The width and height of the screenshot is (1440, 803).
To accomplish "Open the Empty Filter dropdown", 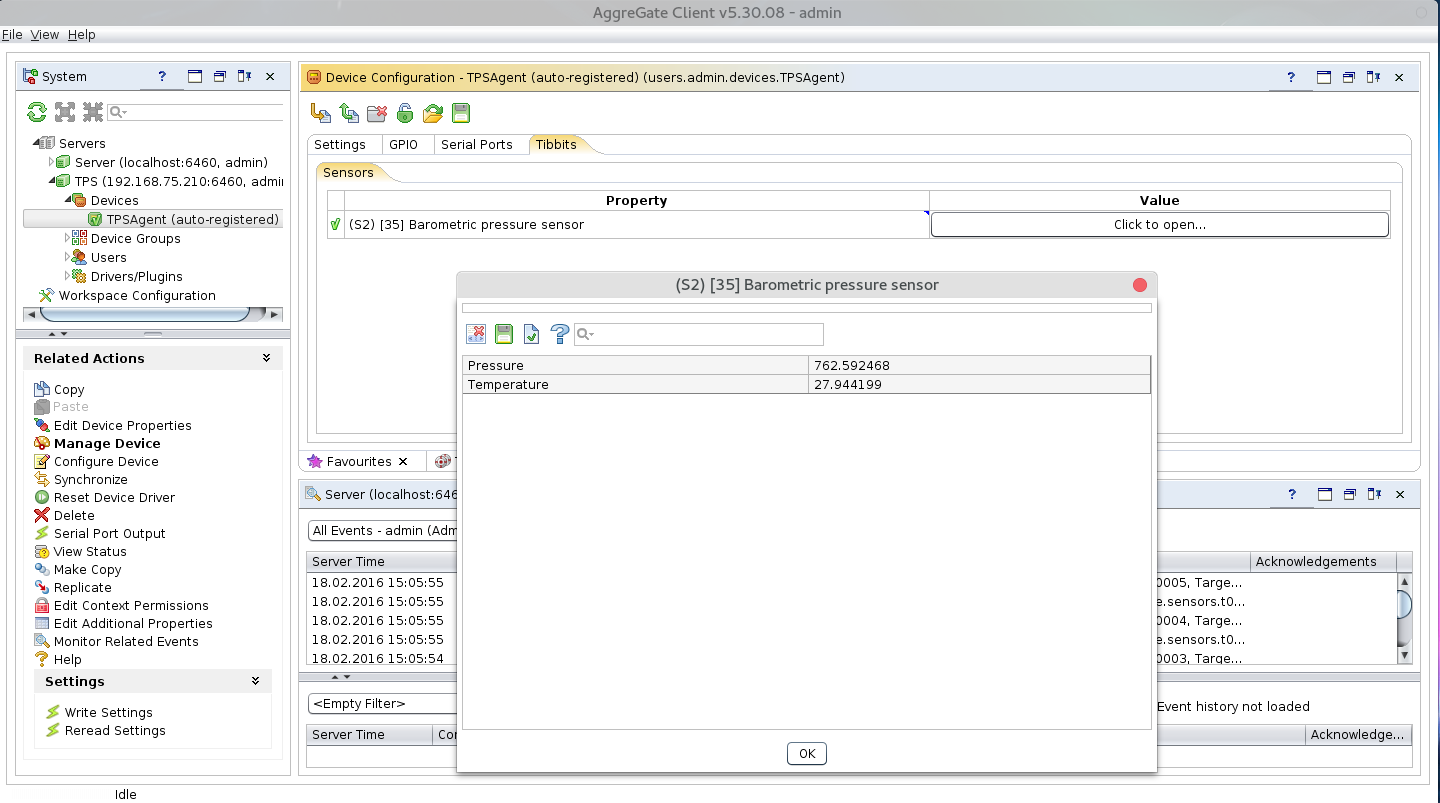I will tap(383, 704).
